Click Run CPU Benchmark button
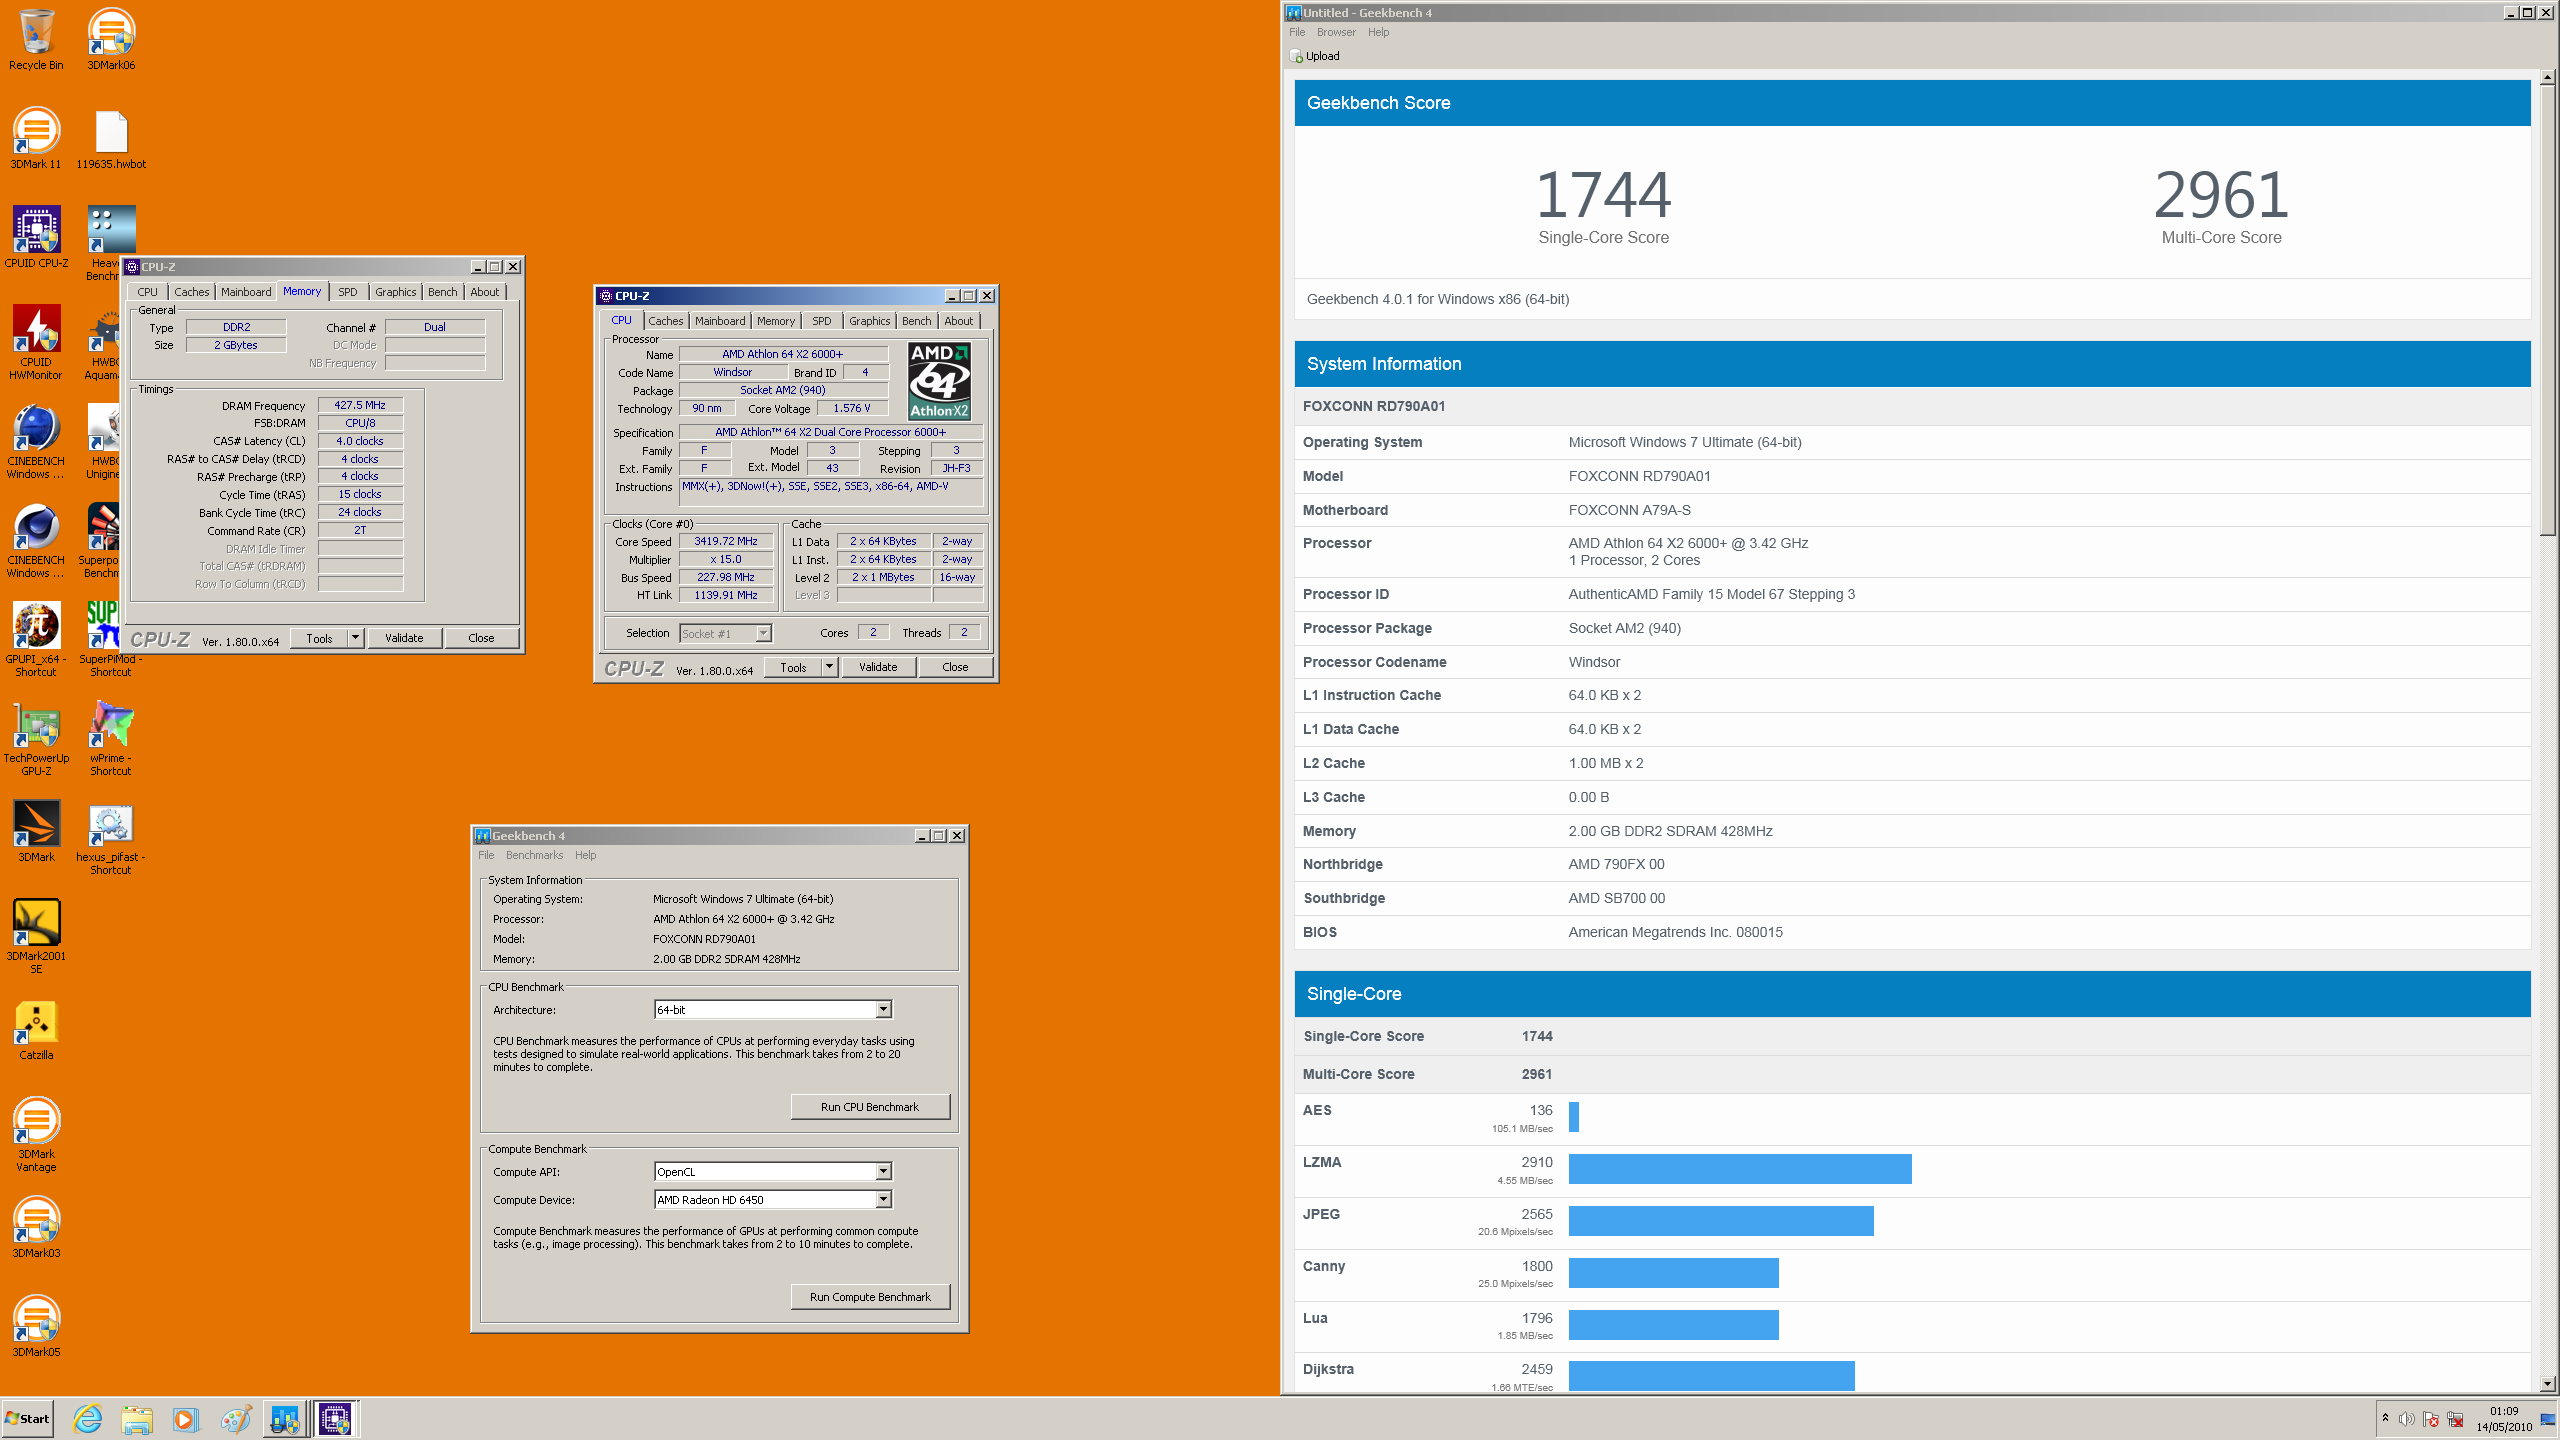Screen dimensions: 2560x1440 click(870, 1107)
